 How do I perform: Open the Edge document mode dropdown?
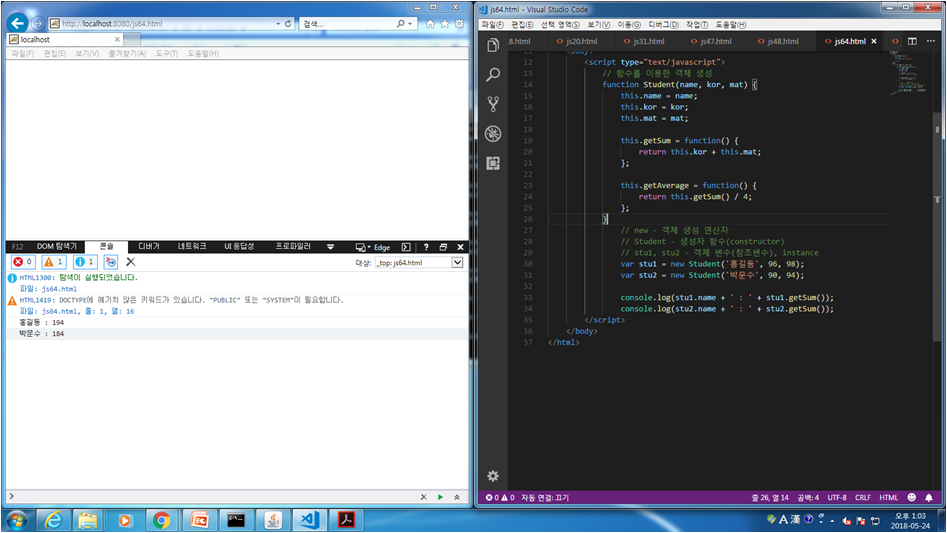[x=373, y=247]
